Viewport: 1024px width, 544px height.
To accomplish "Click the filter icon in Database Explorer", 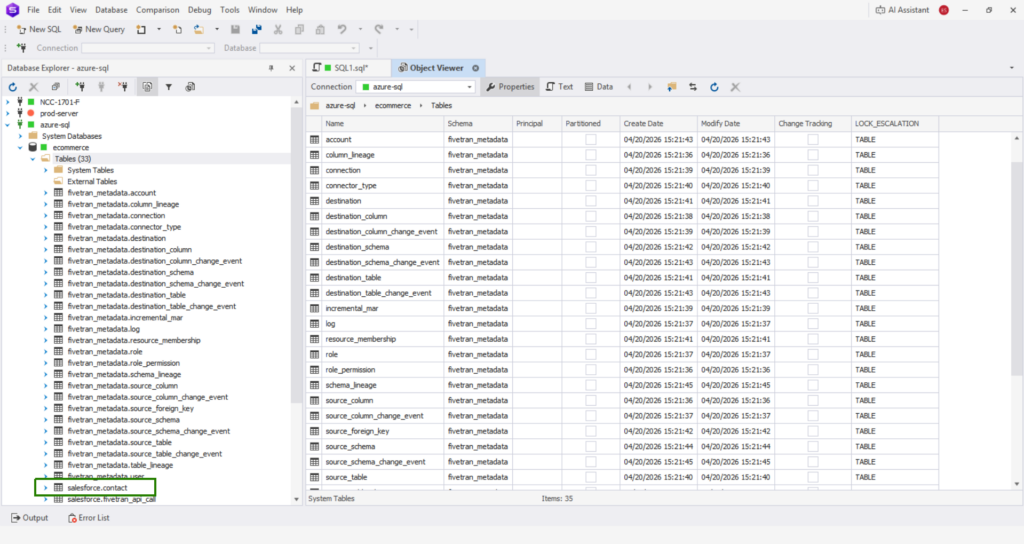I will point(169,87).
